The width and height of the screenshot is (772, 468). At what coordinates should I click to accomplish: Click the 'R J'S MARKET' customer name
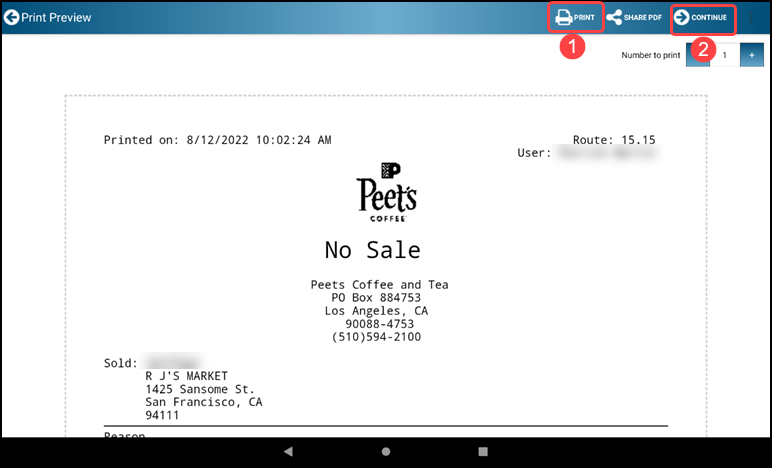(186, 376)
